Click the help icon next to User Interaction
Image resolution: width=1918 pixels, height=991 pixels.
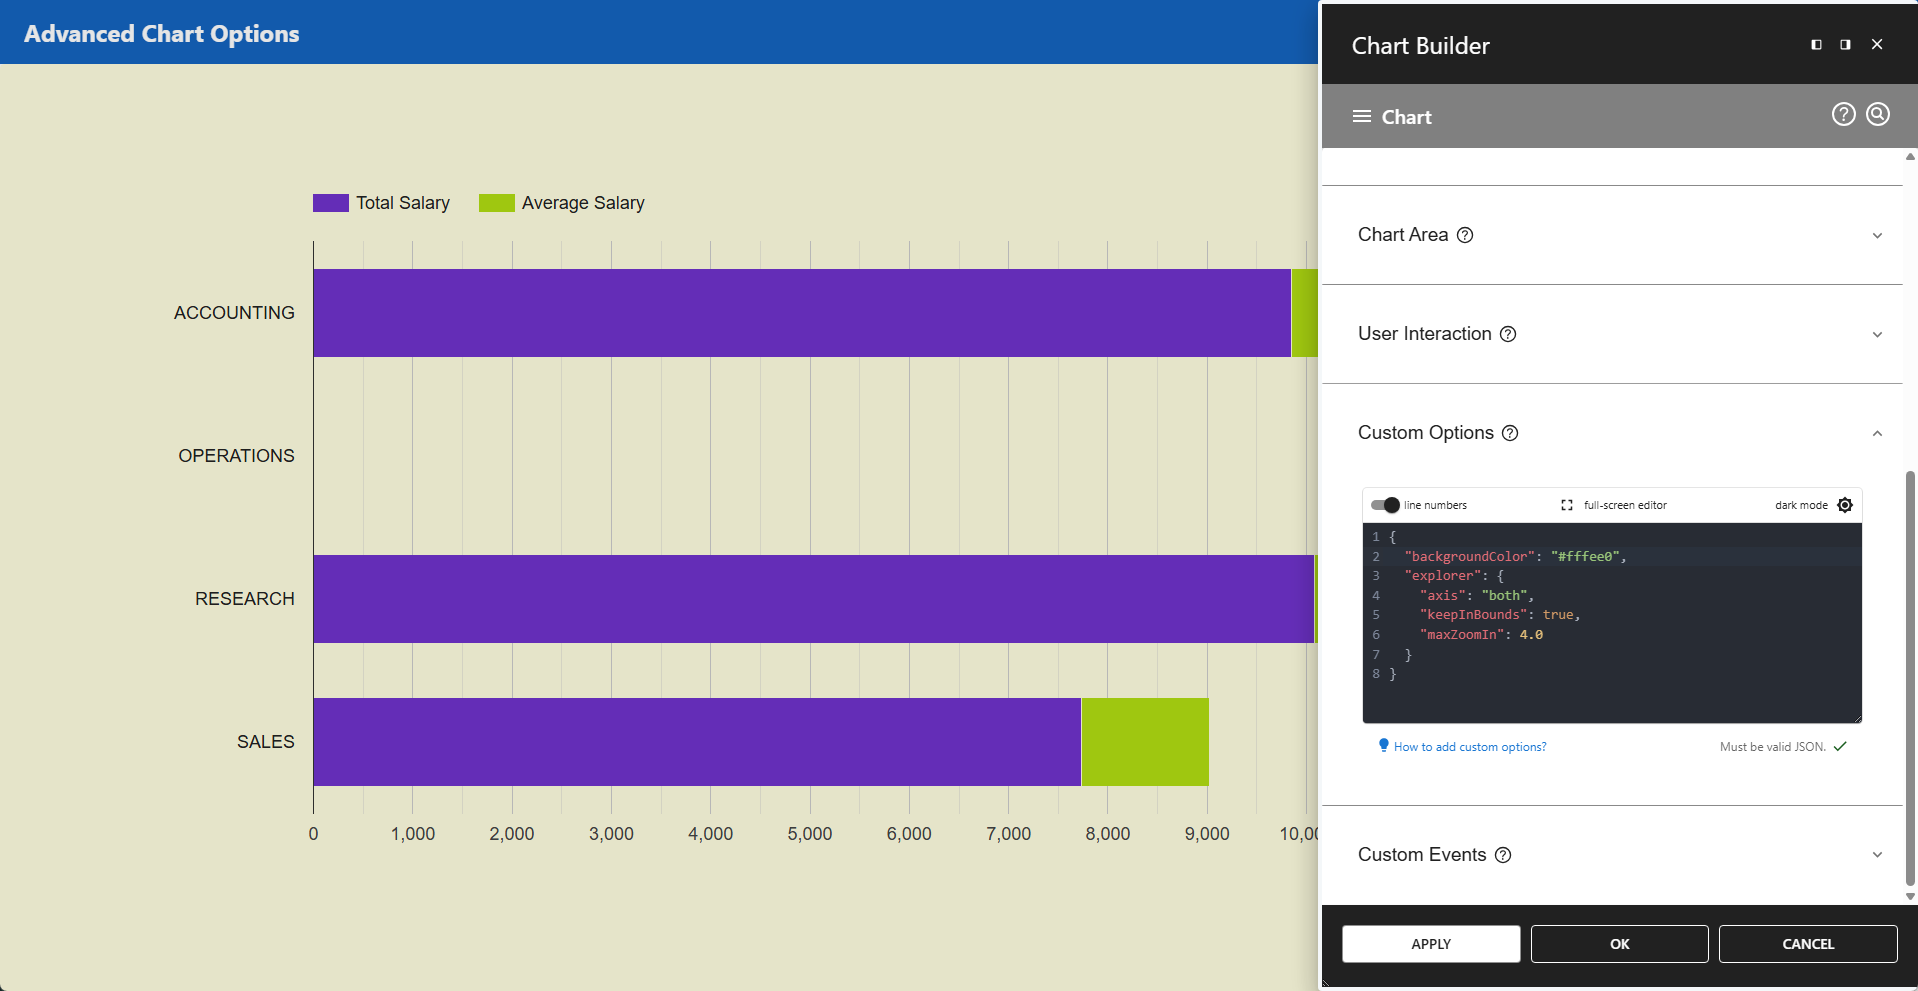(x=1508, y=334)
